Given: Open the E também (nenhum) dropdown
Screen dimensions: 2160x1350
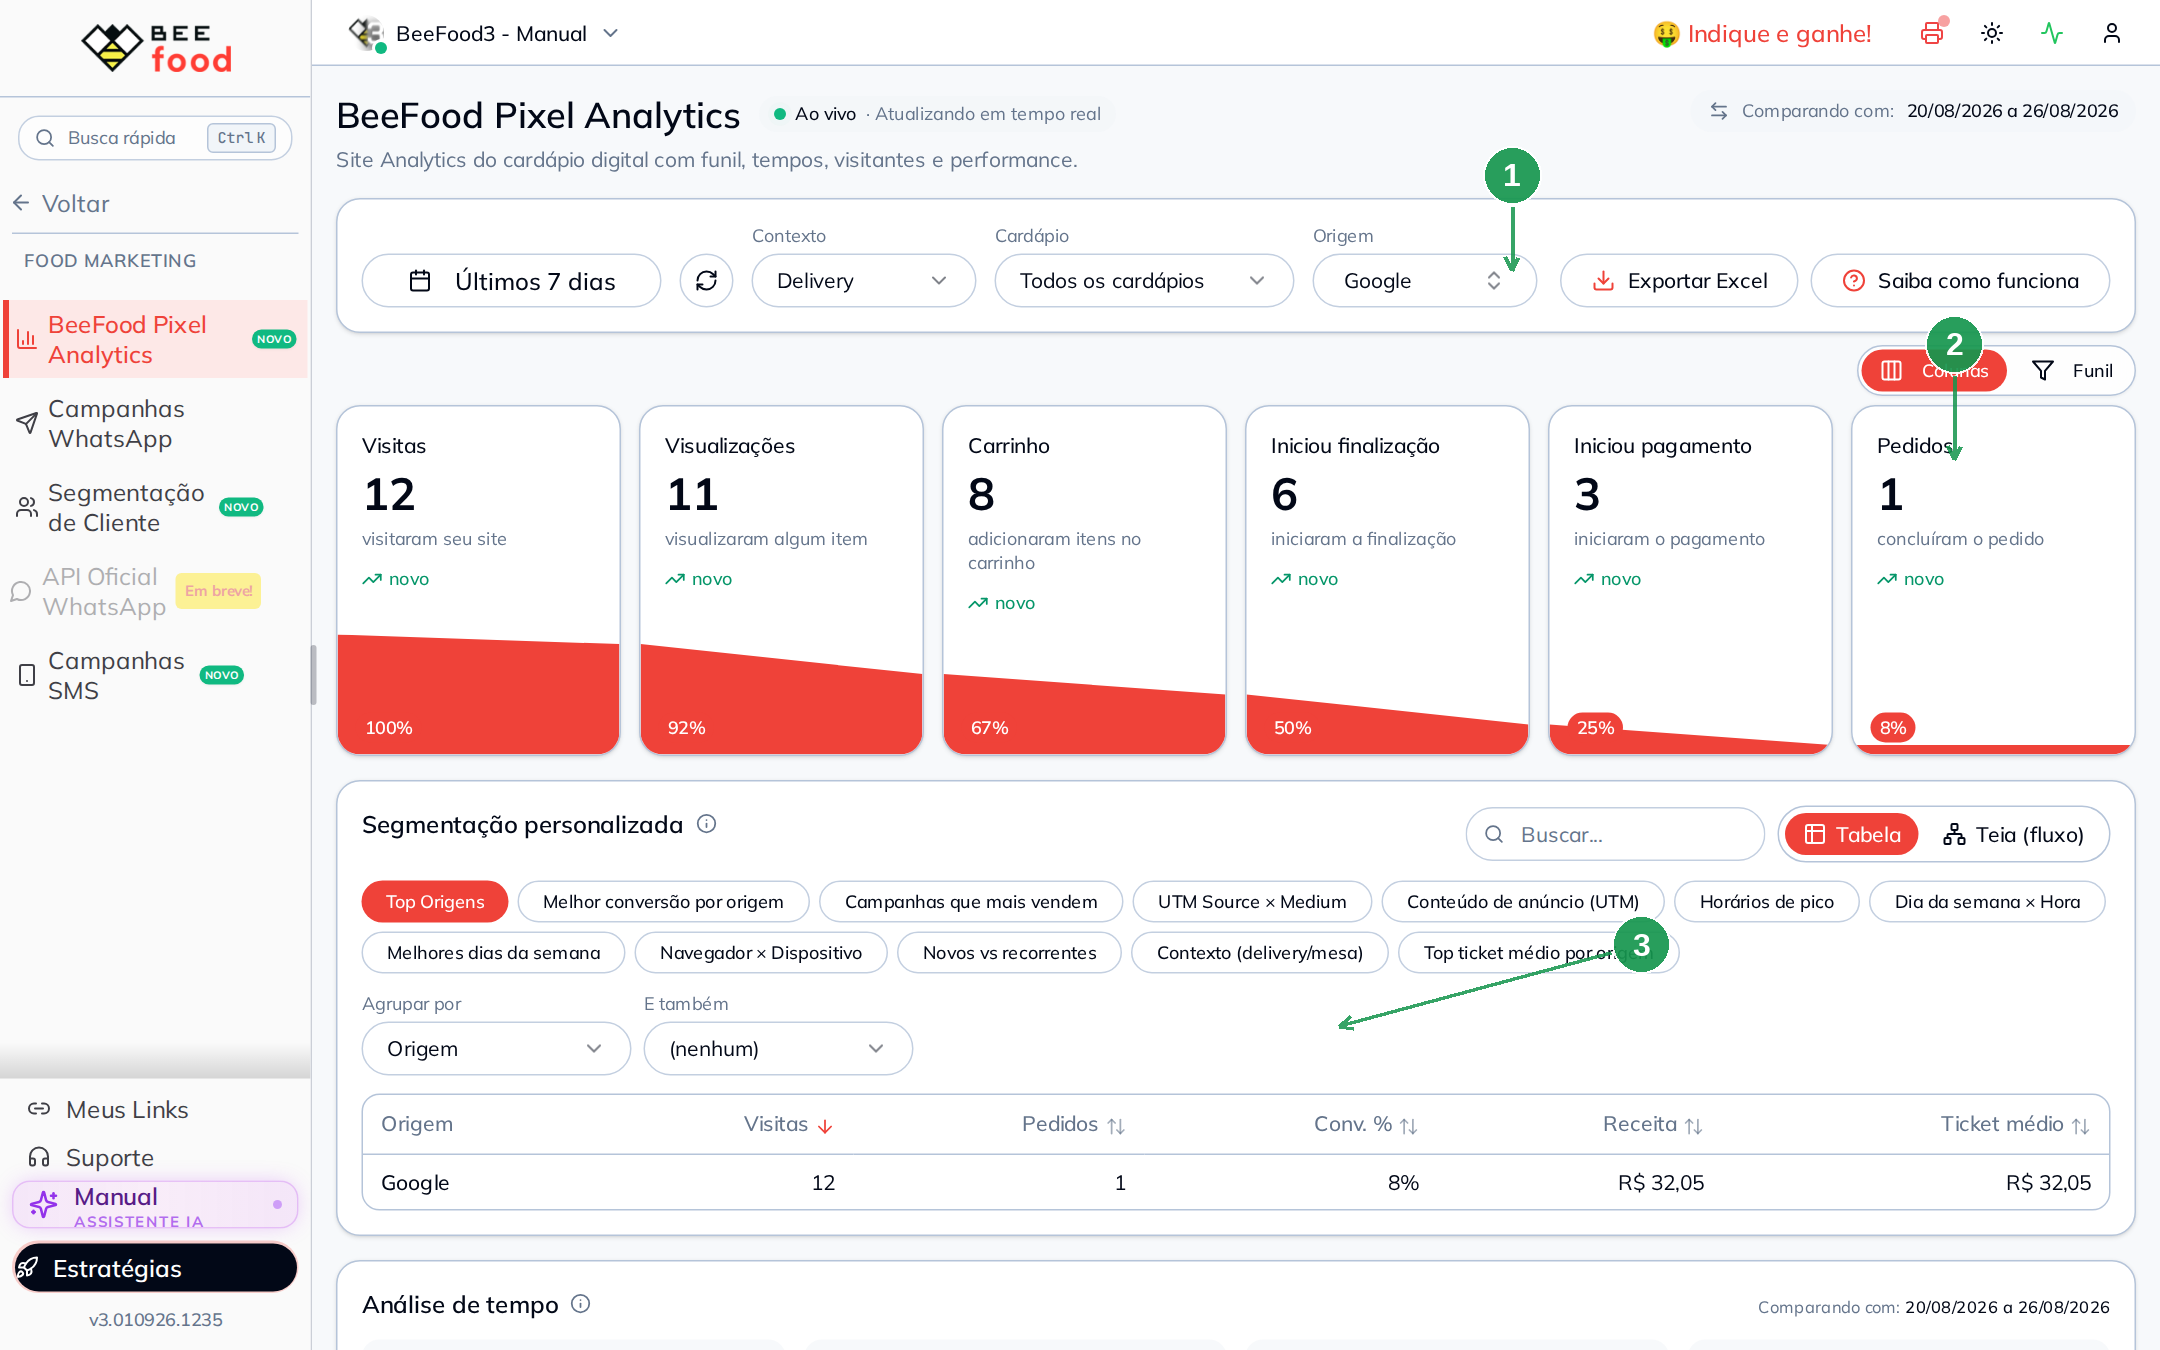Looking at the screenshot, I should 778,1049.
